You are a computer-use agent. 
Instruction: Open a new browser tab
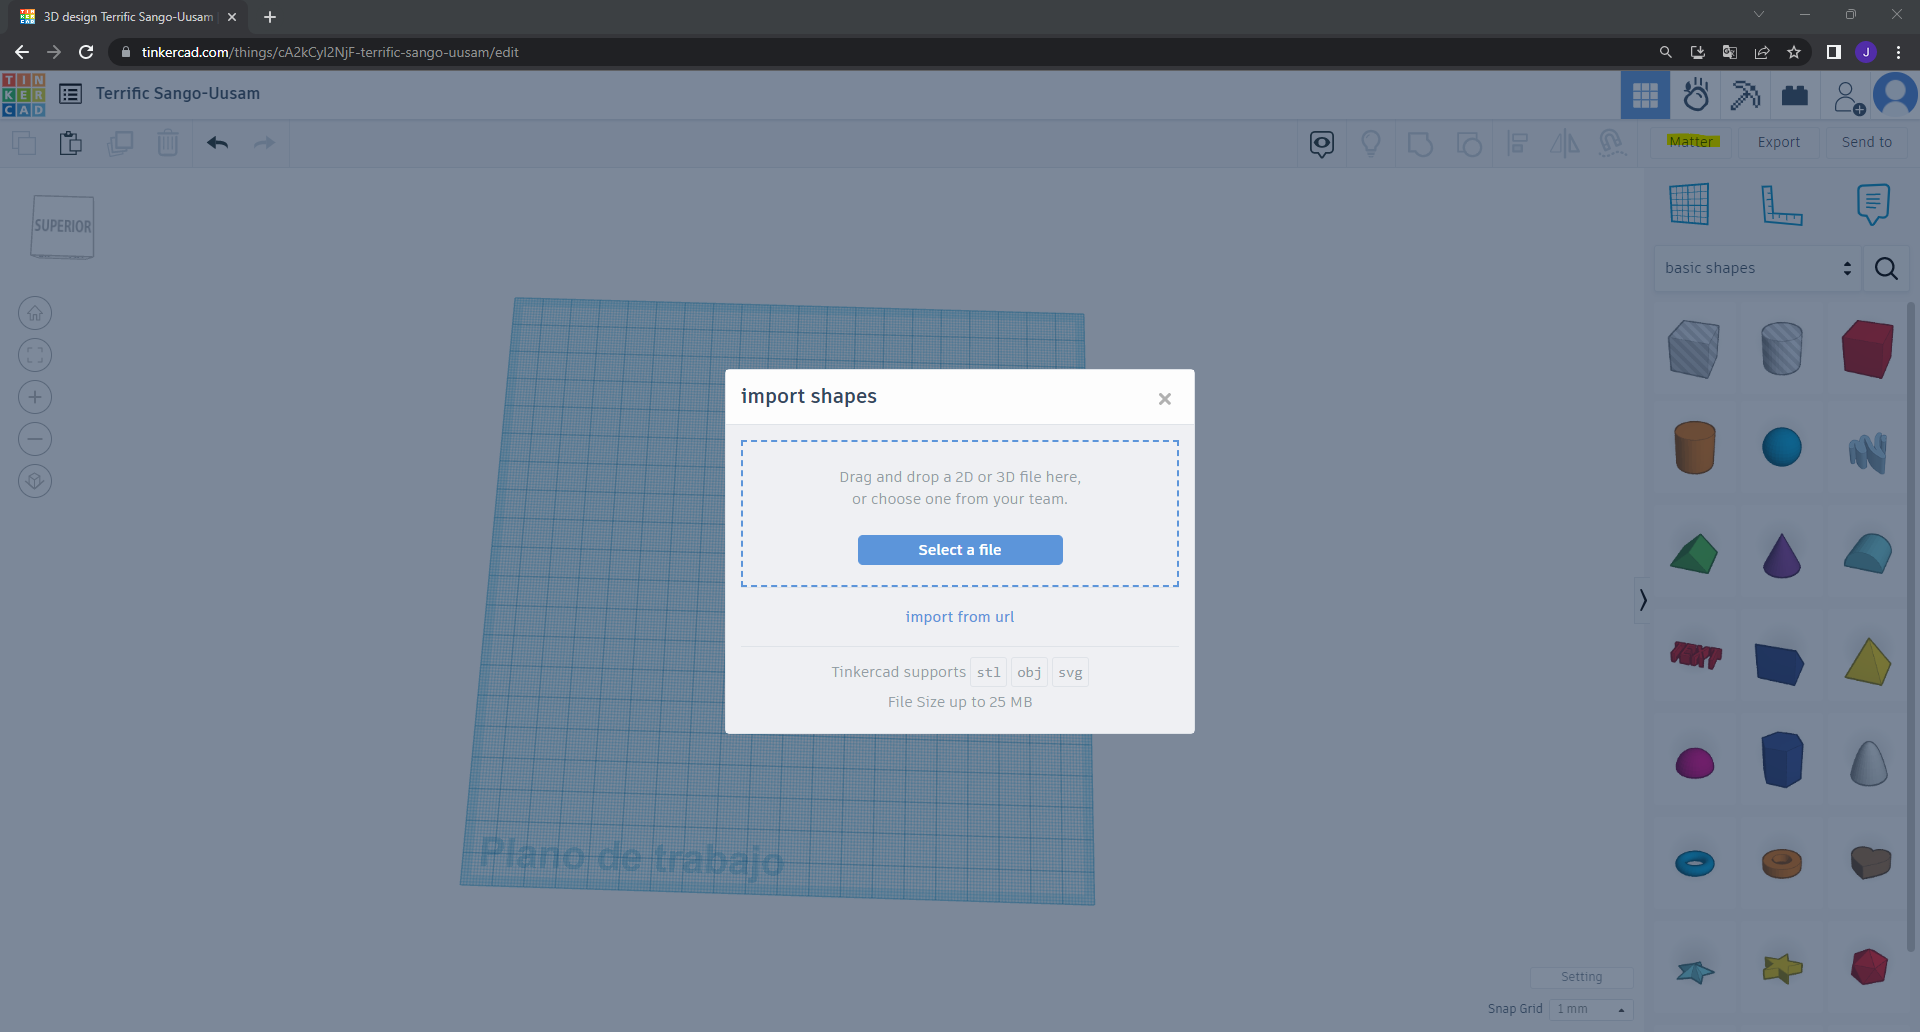pyautogui.click(x=270, y=17)
